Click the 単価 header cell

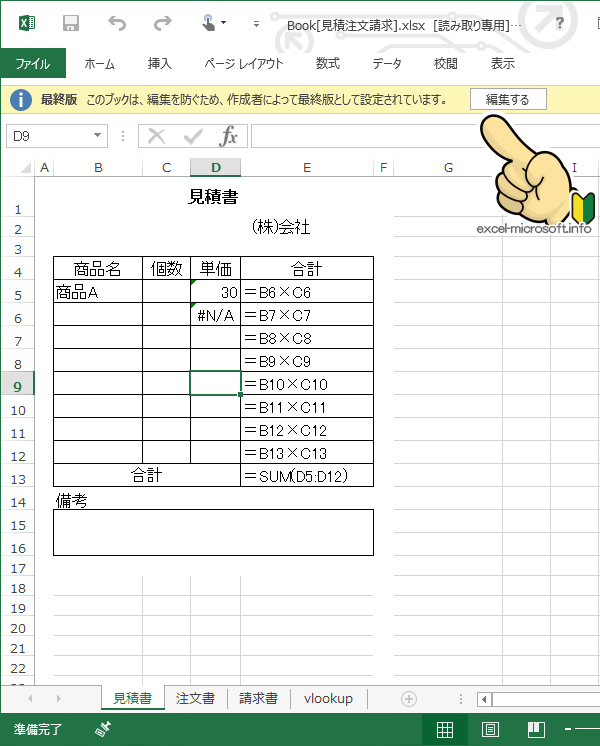coord(216,268)
